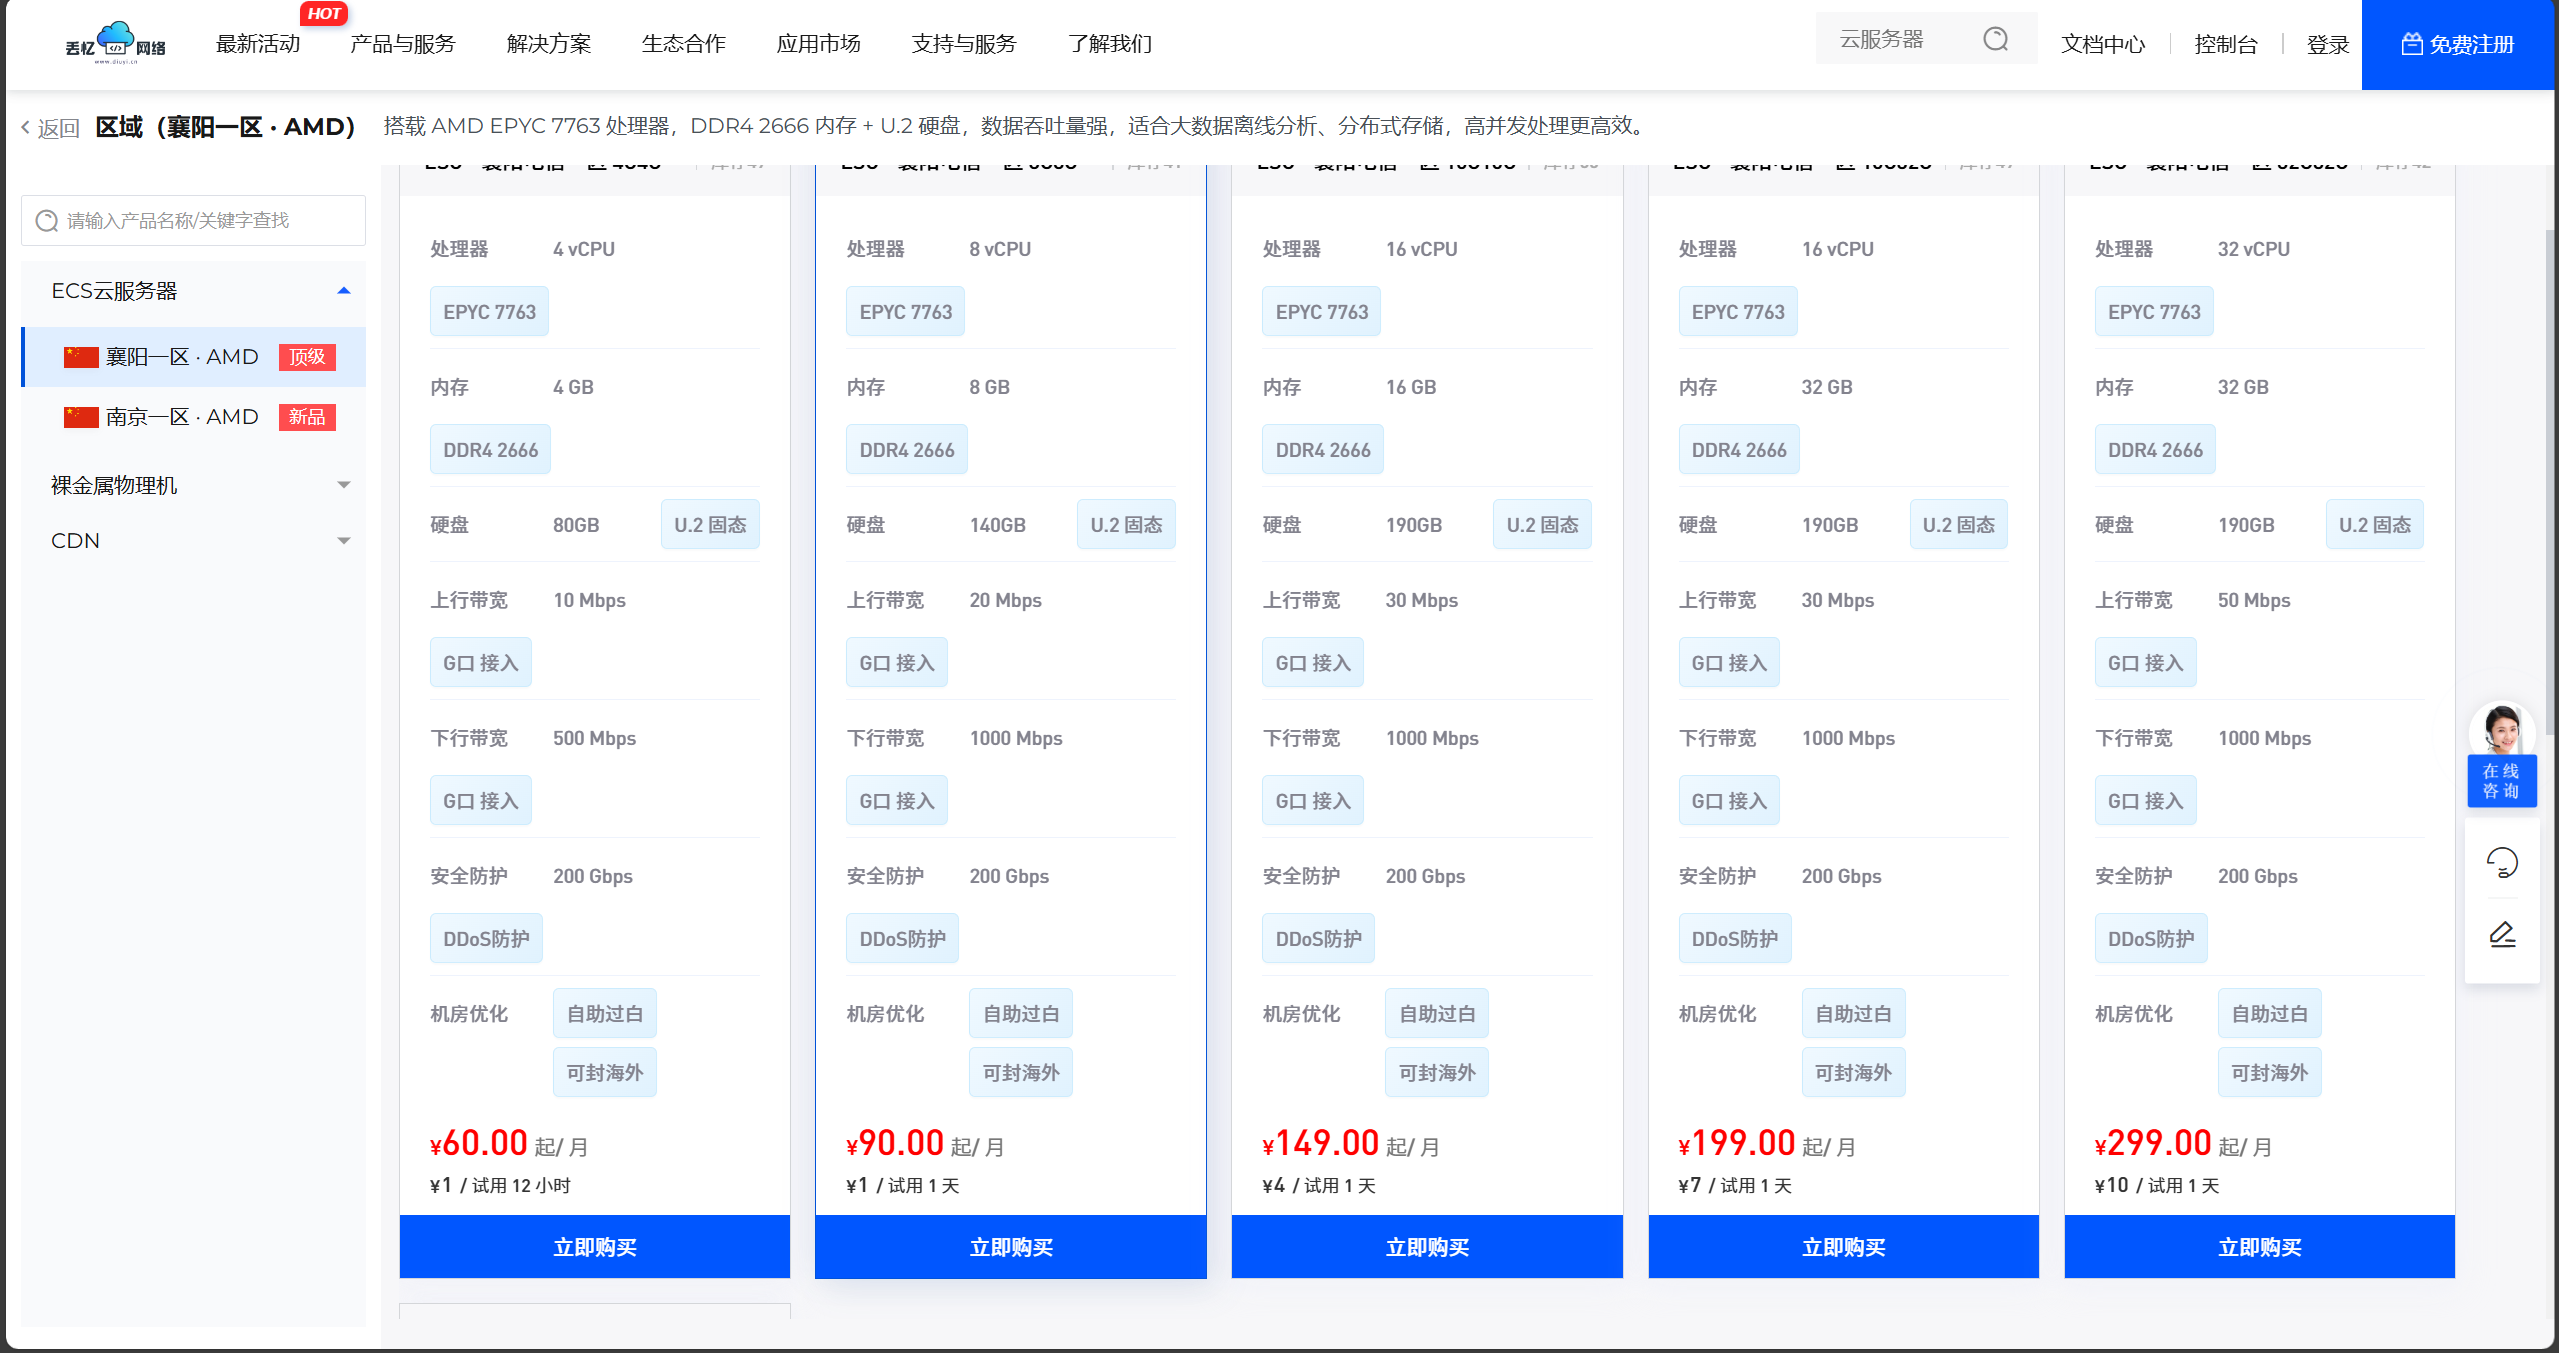2559x1353 pixels.
Task: Expand the CDN section
Action: tap(343, 541)
